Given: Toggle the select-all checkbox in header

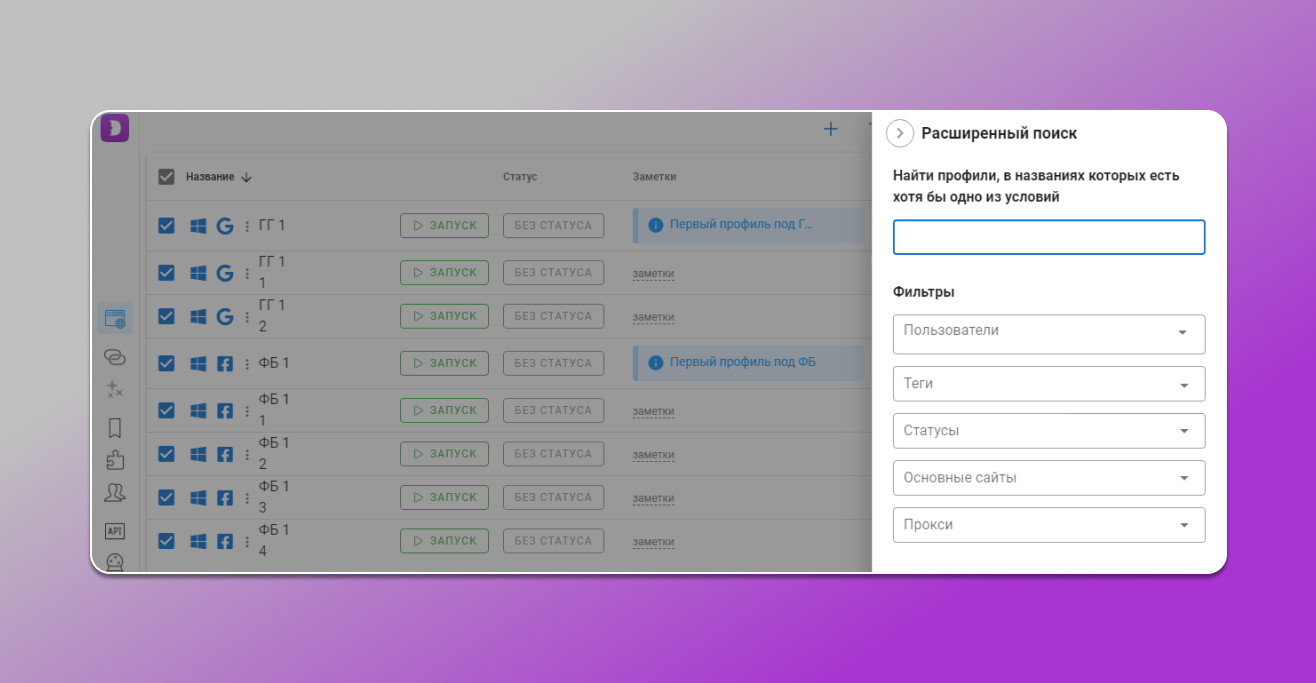Looking at the screenshot, I should (166, 177).
